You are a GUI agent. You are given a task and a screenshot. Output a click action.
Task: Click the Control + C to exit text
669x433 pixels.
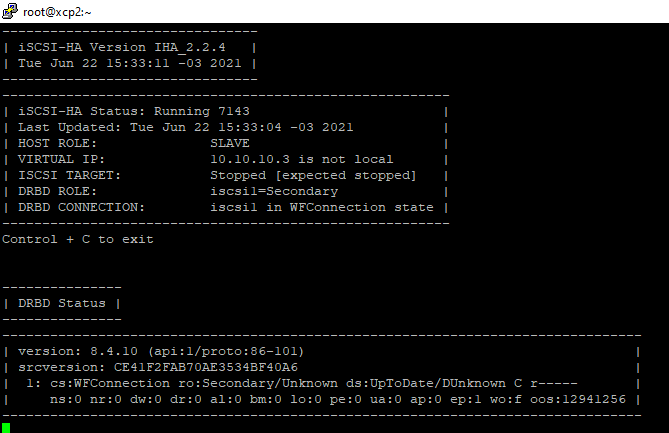point(78,239)
